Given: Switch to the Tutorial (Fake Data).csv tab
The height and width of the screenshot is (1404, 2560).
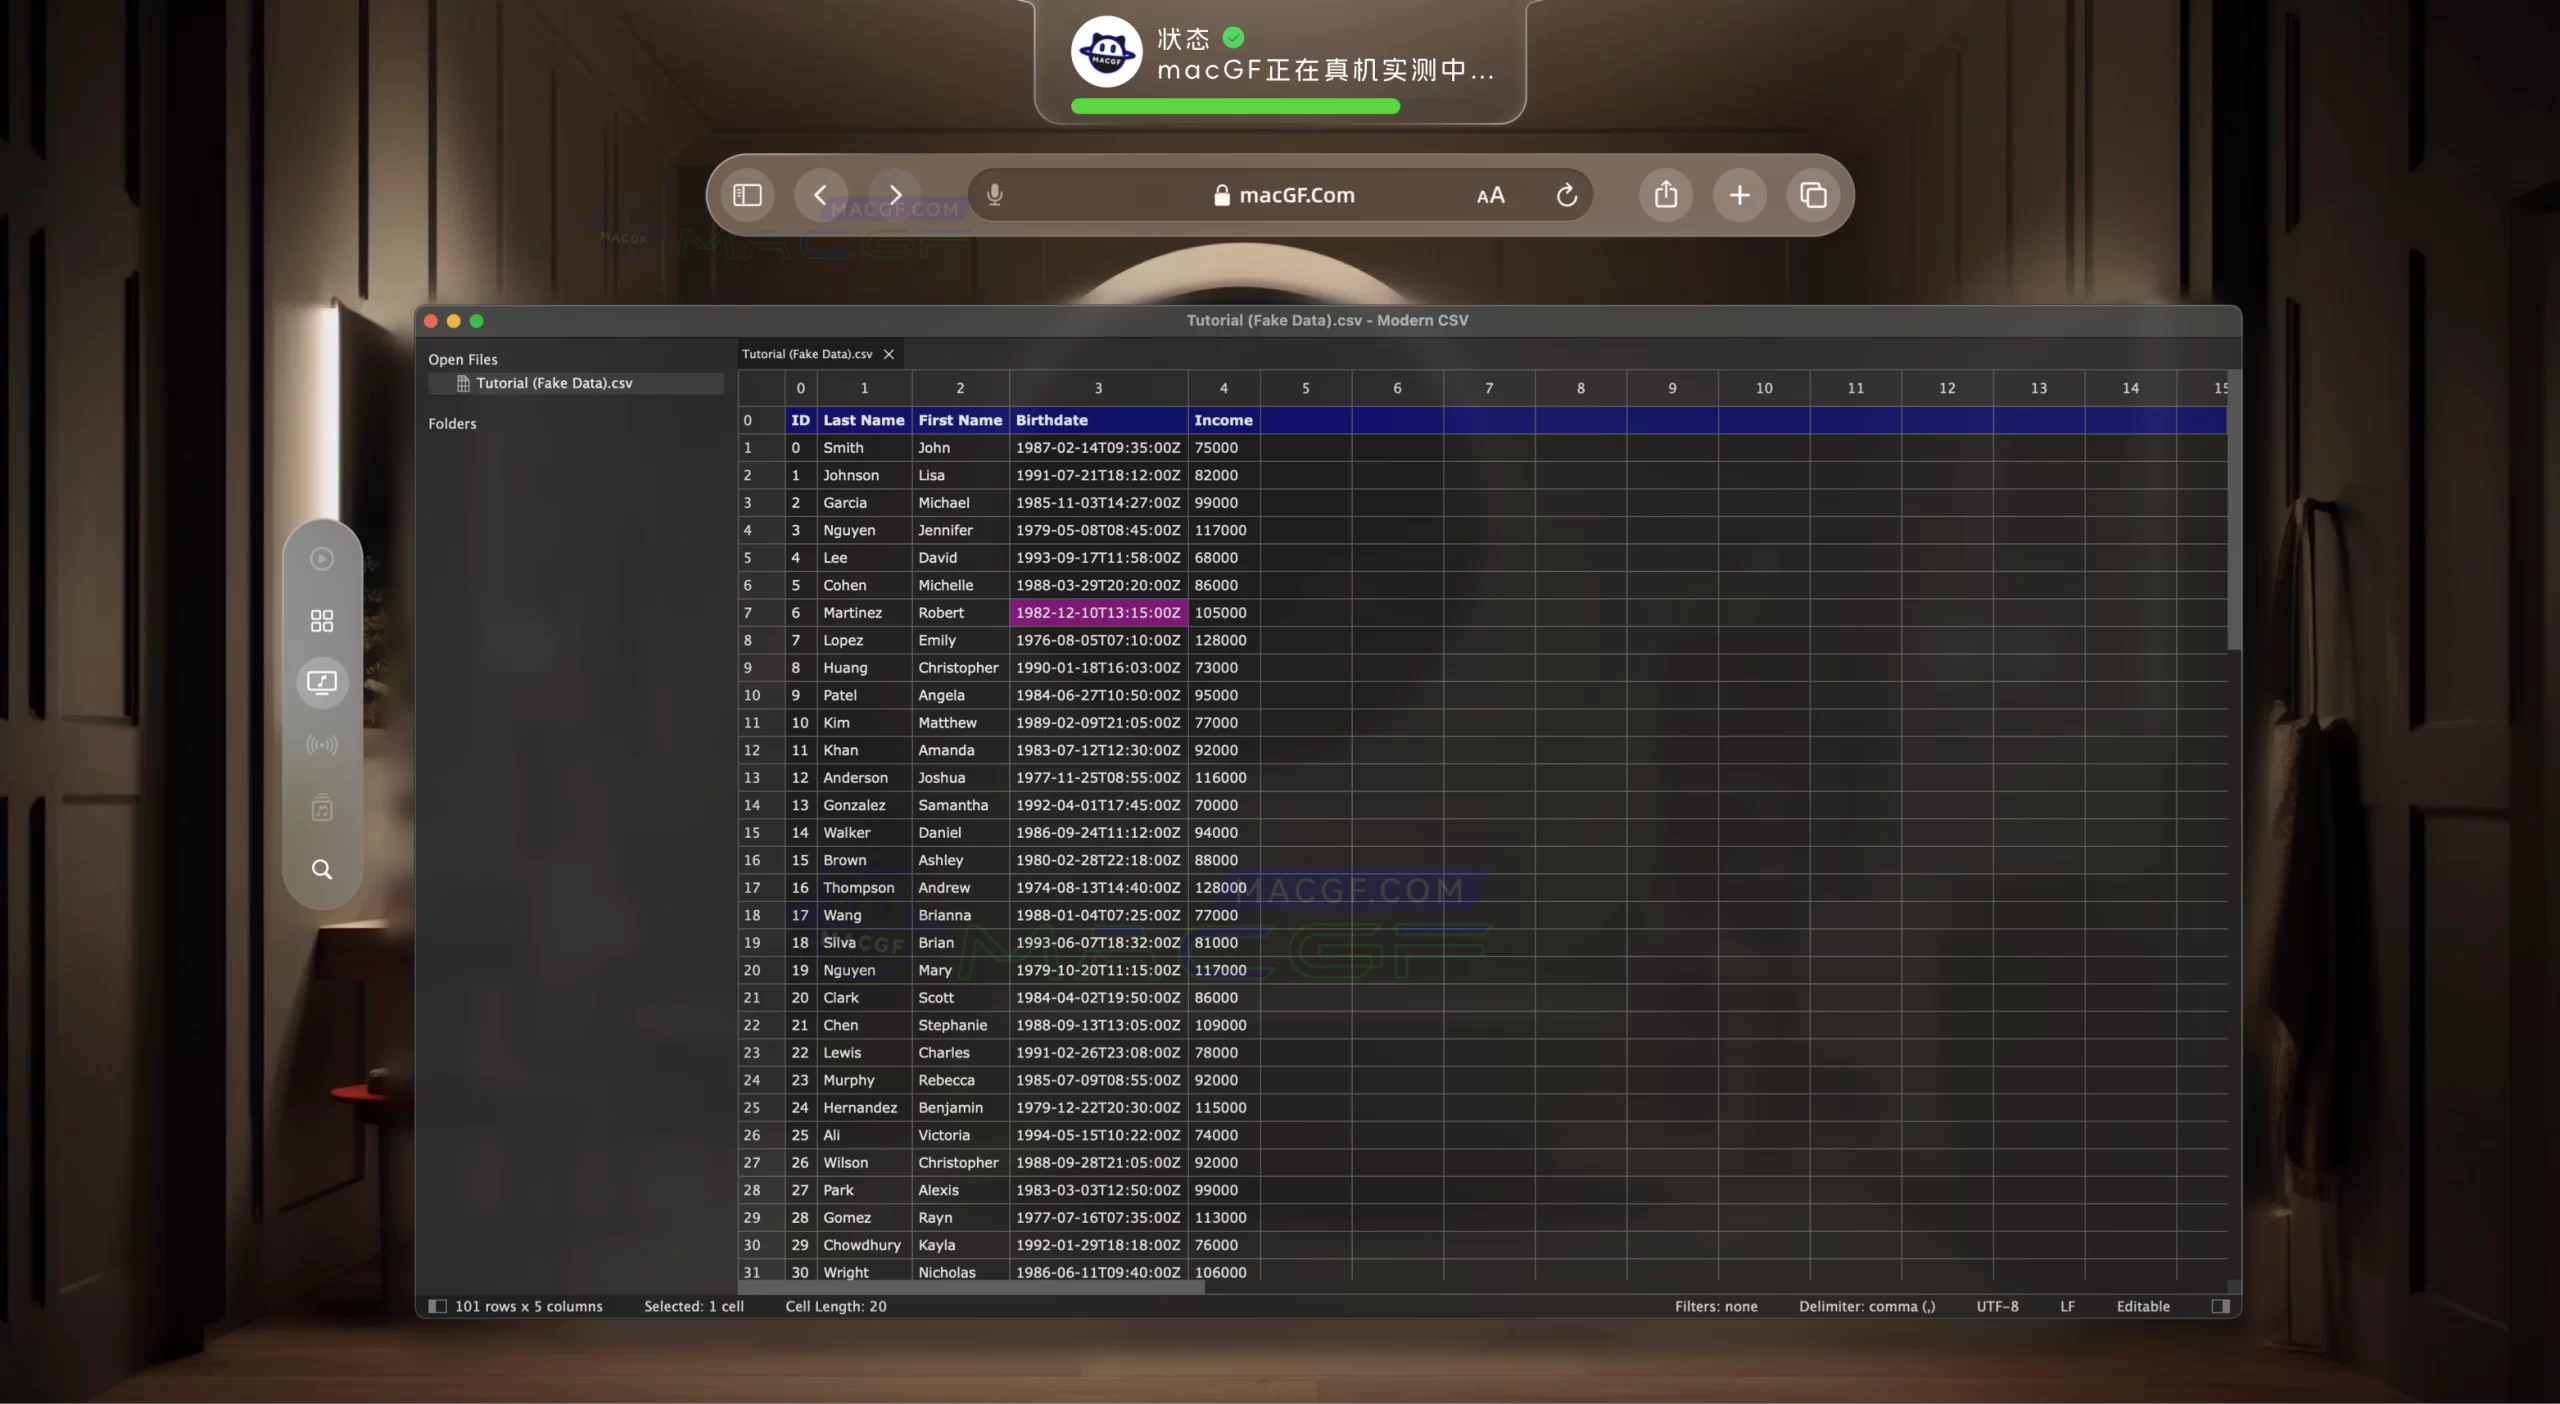Looking at the screenshot, I should [806, 353].
